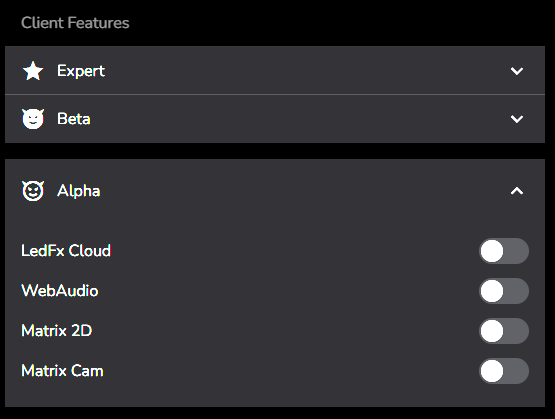Click the LedFx Cloud label

click(66, 251)
